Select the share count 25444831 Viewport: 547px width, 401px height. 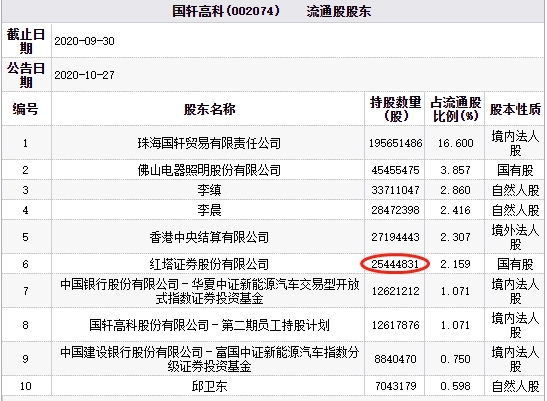click(x=395, y=264)
